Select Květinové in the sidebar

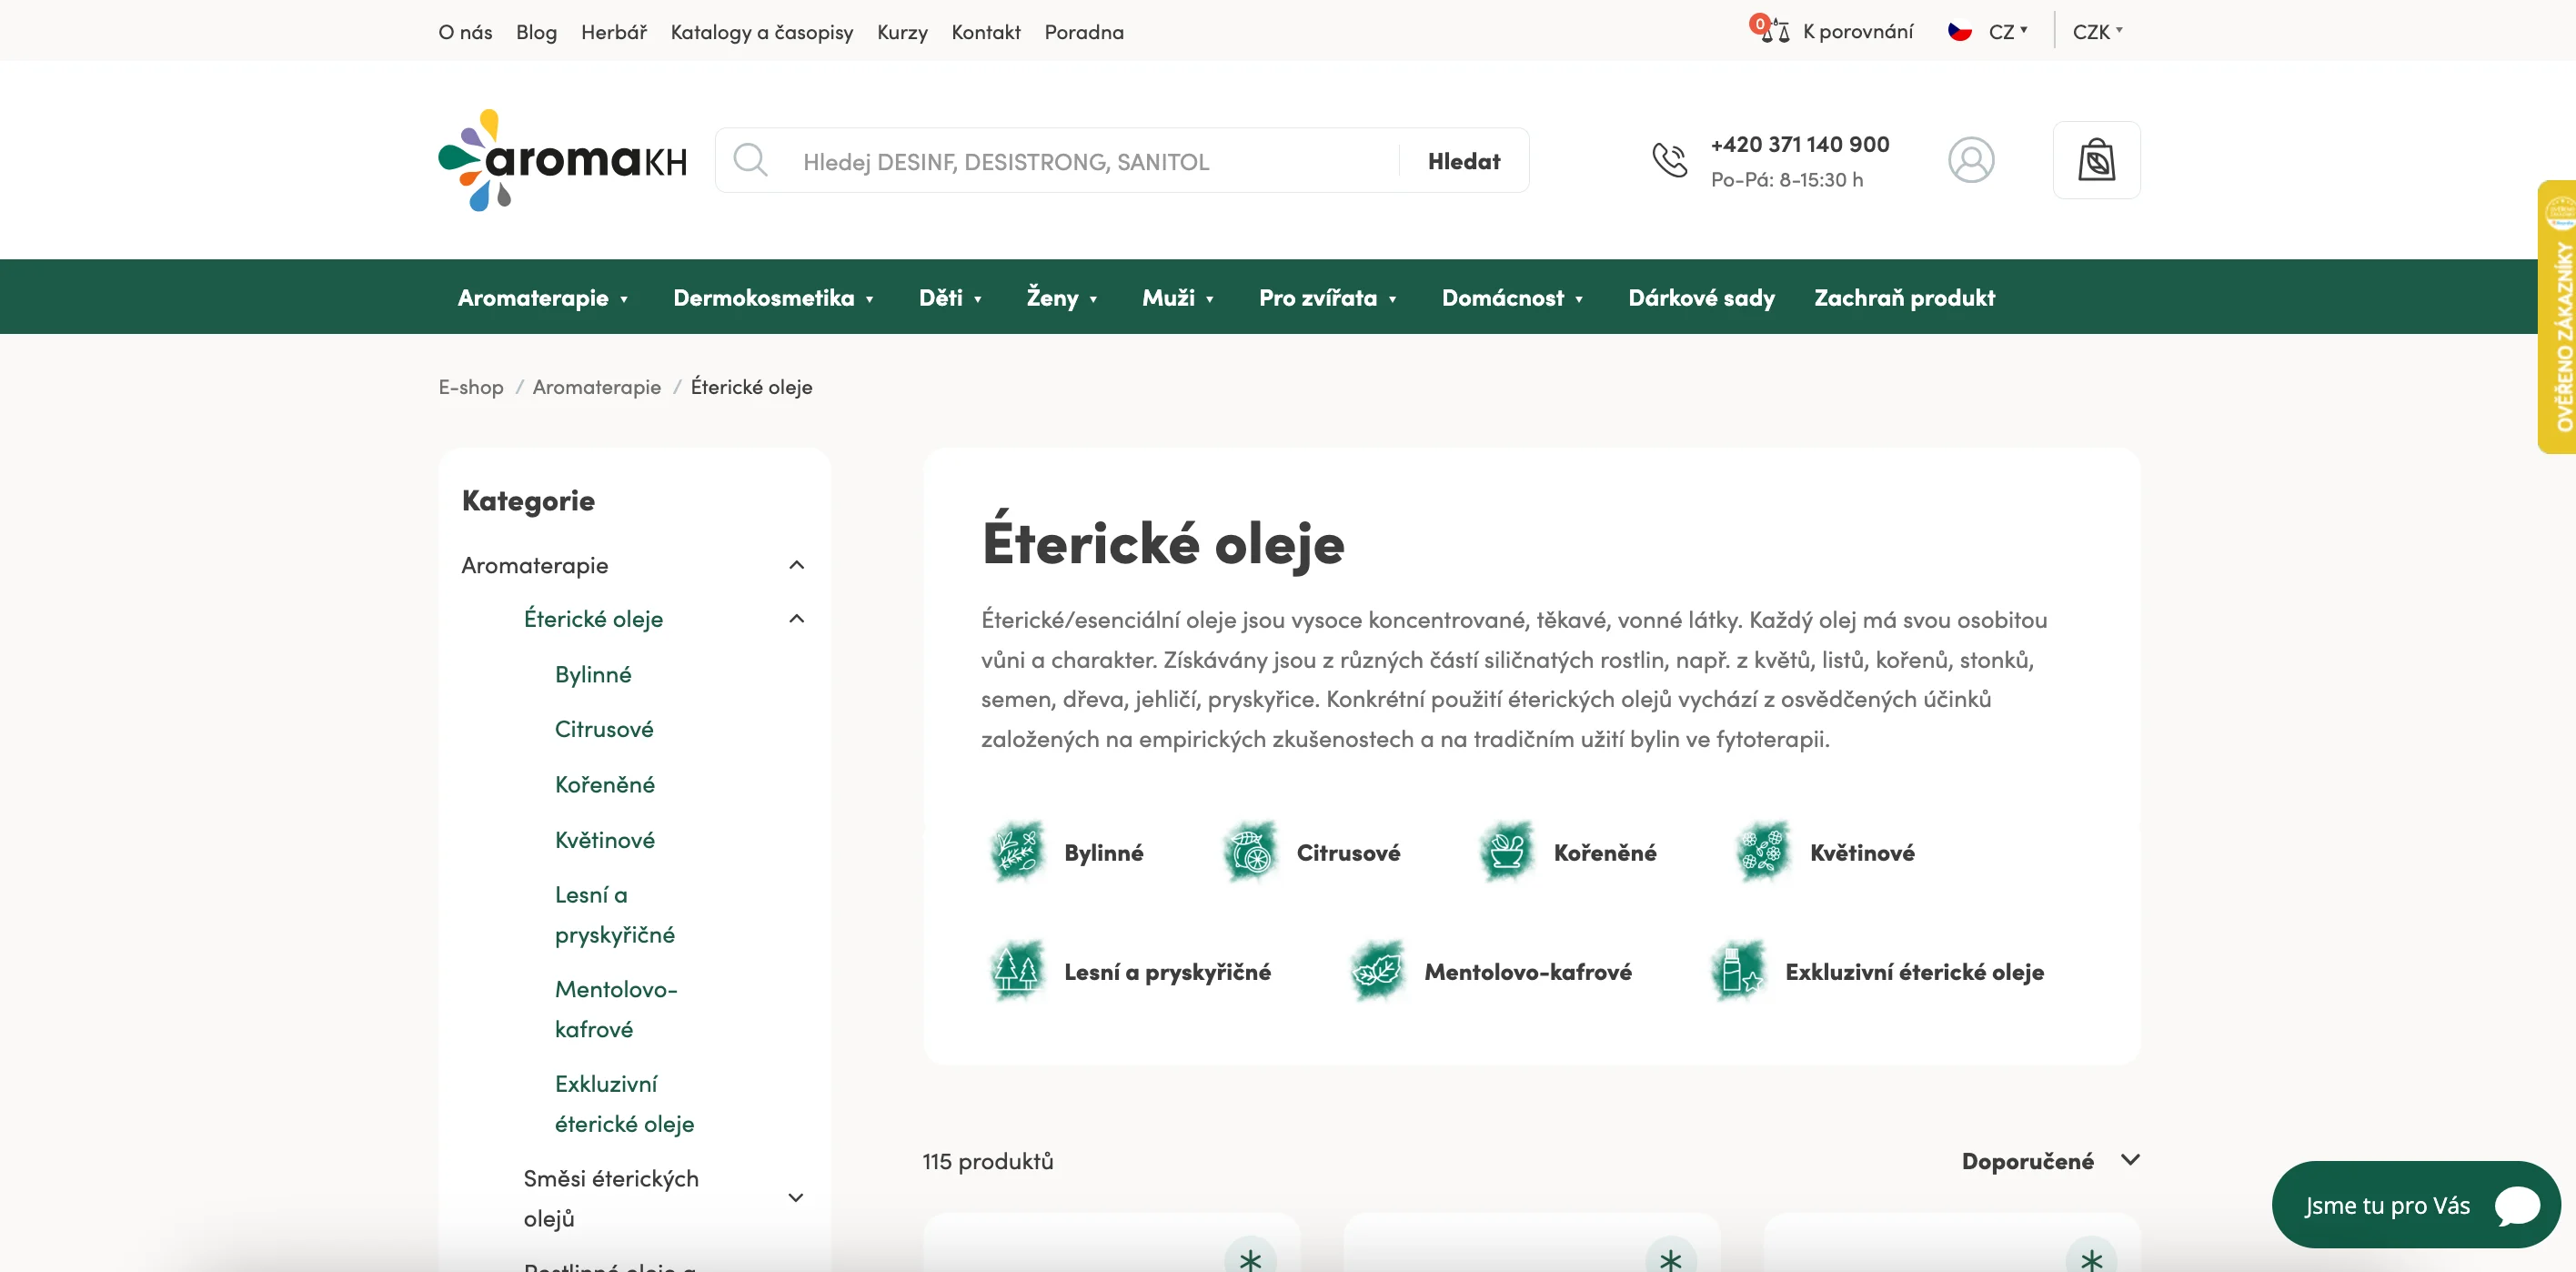(x=605, y=840)
